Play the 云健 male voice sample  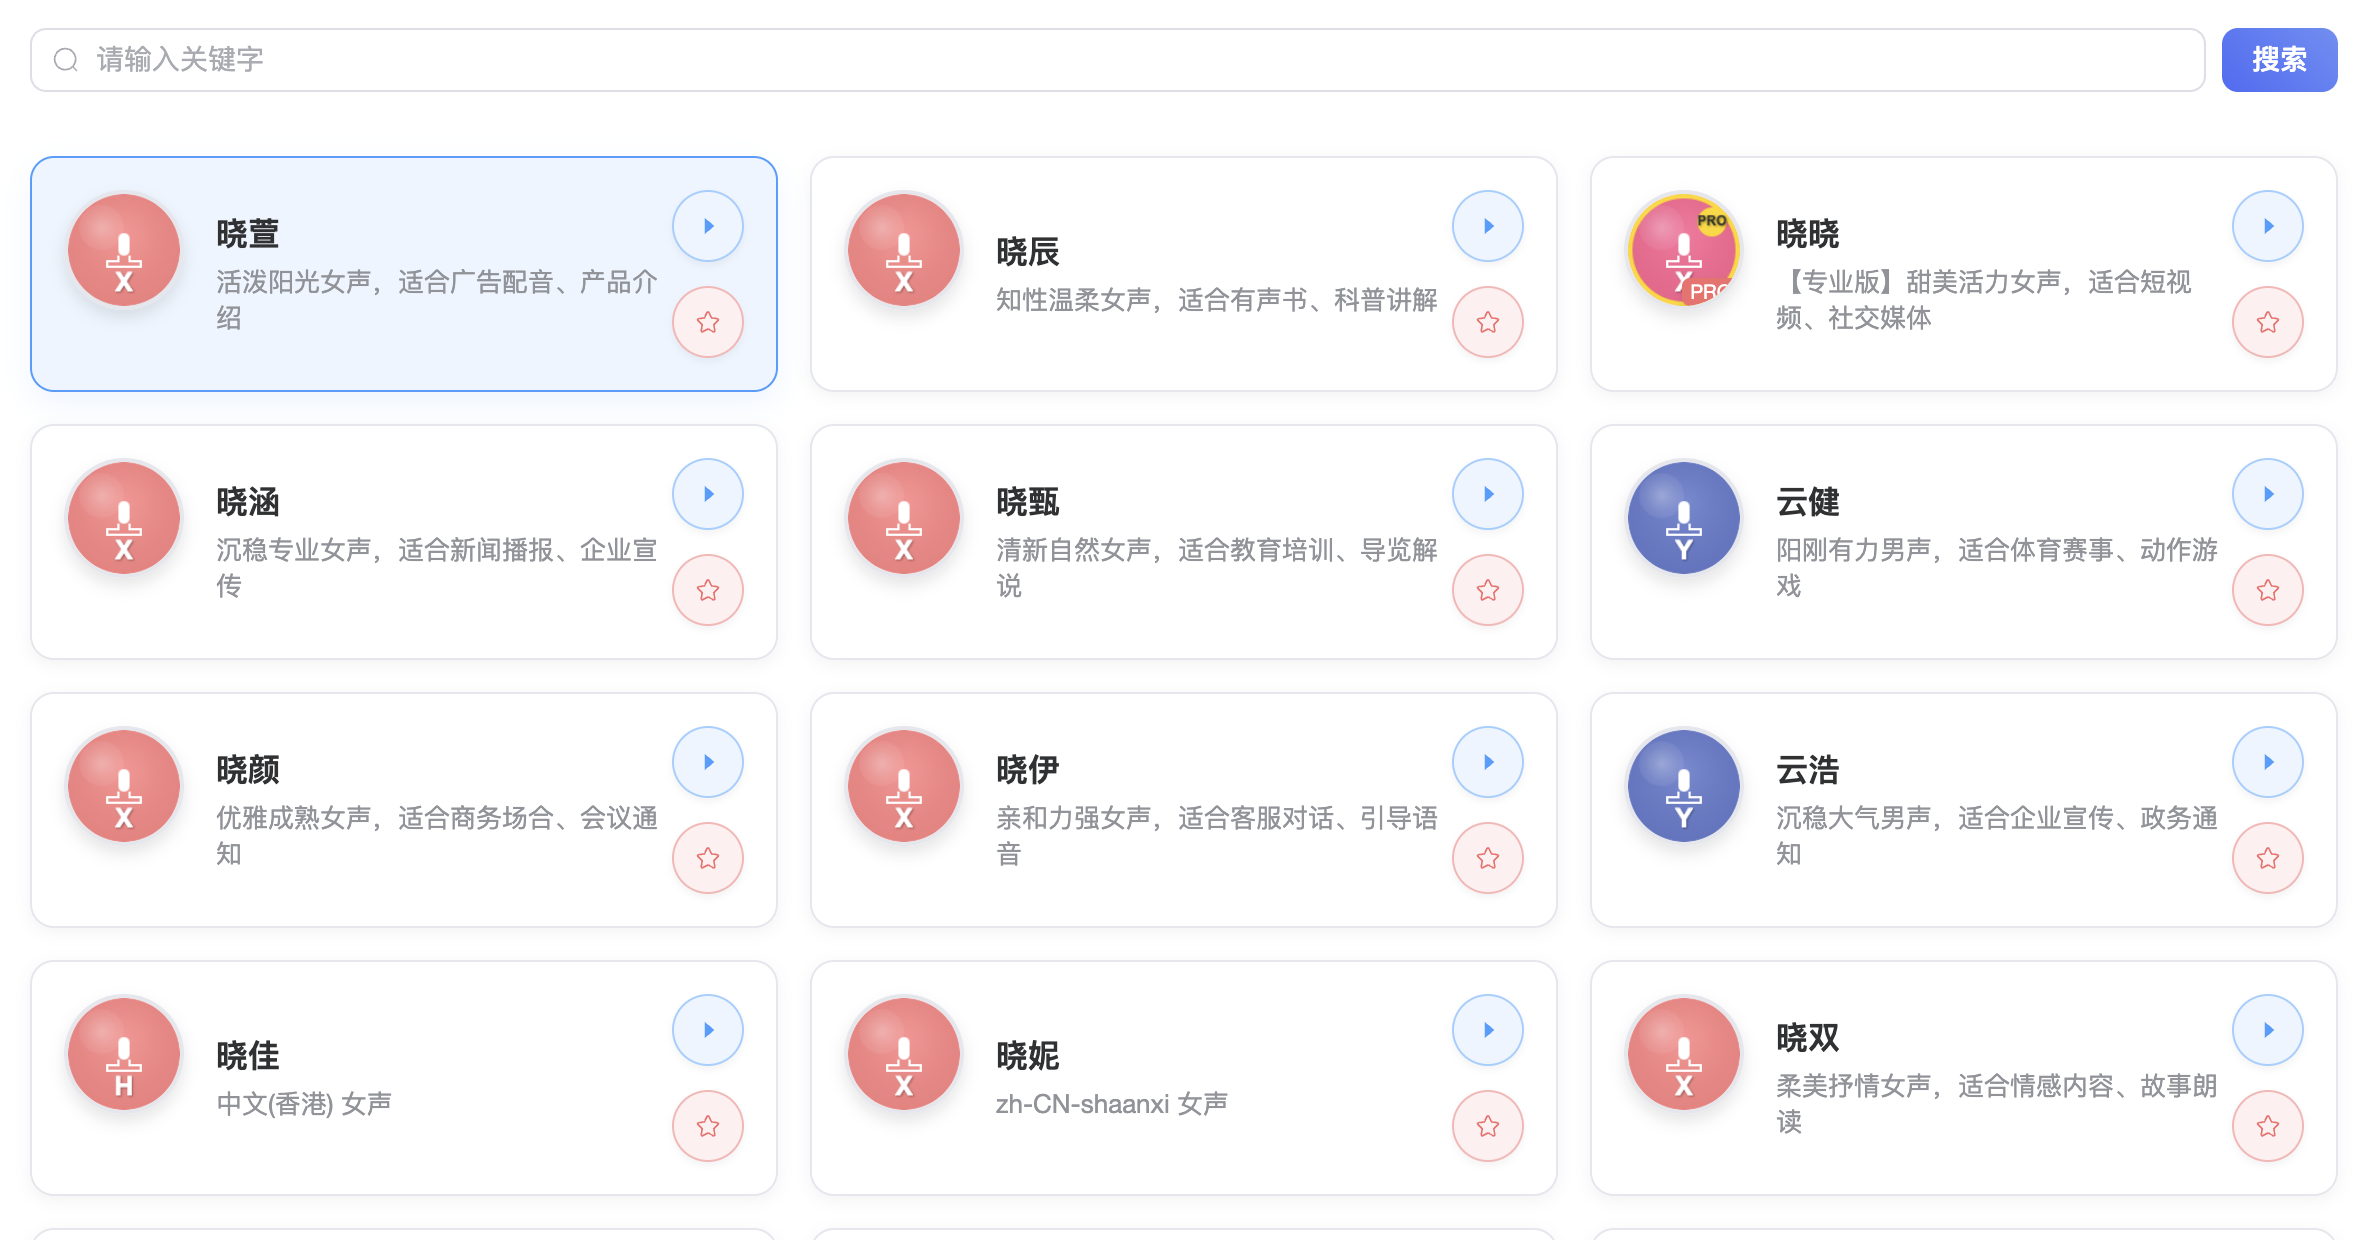click(x=2268, y=493)
